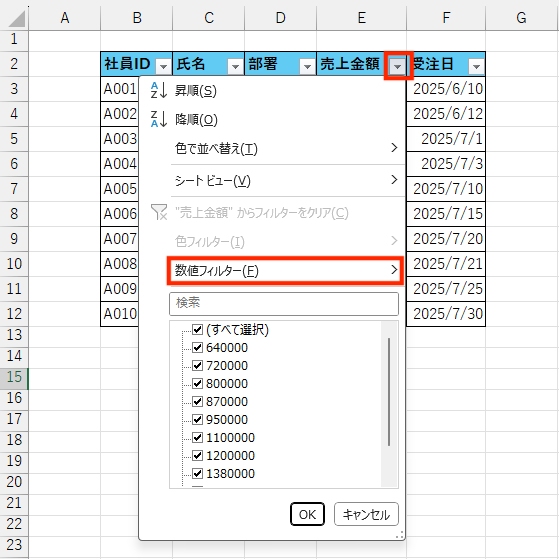This screenshot has width=559, height=559.
Task: Uncheck the 800000 checkbox
Action: [198, 383]
